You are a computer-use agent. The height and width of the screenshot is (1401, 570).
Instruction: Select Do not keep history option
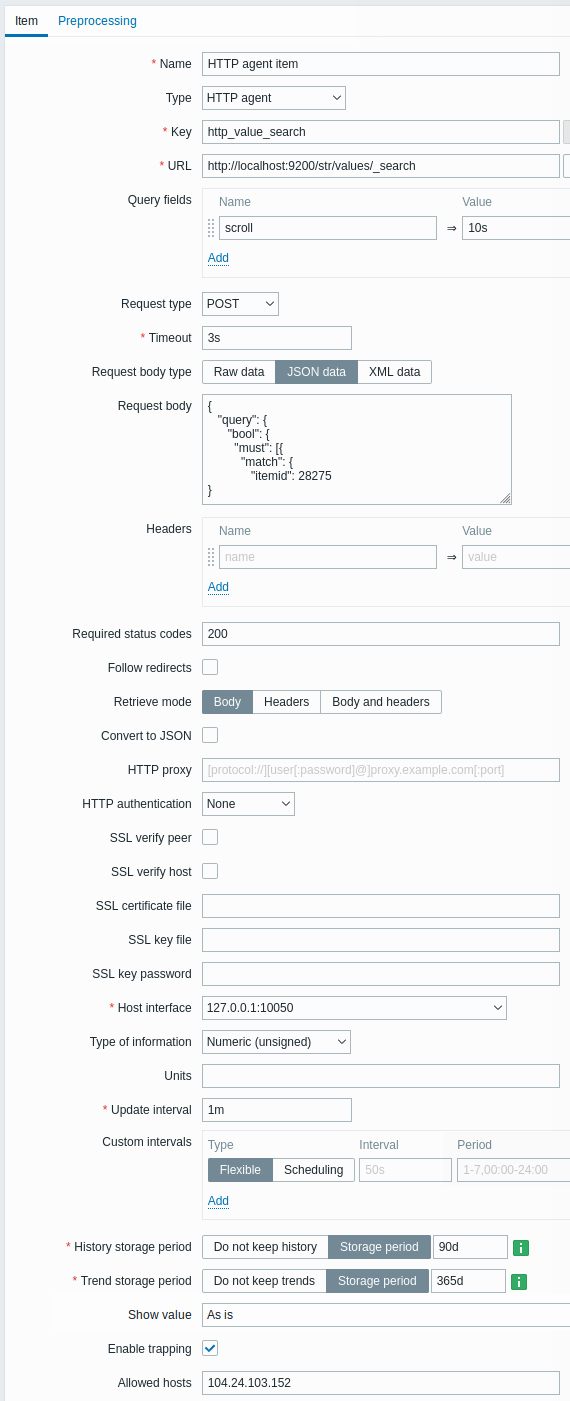coord(265,1247)
